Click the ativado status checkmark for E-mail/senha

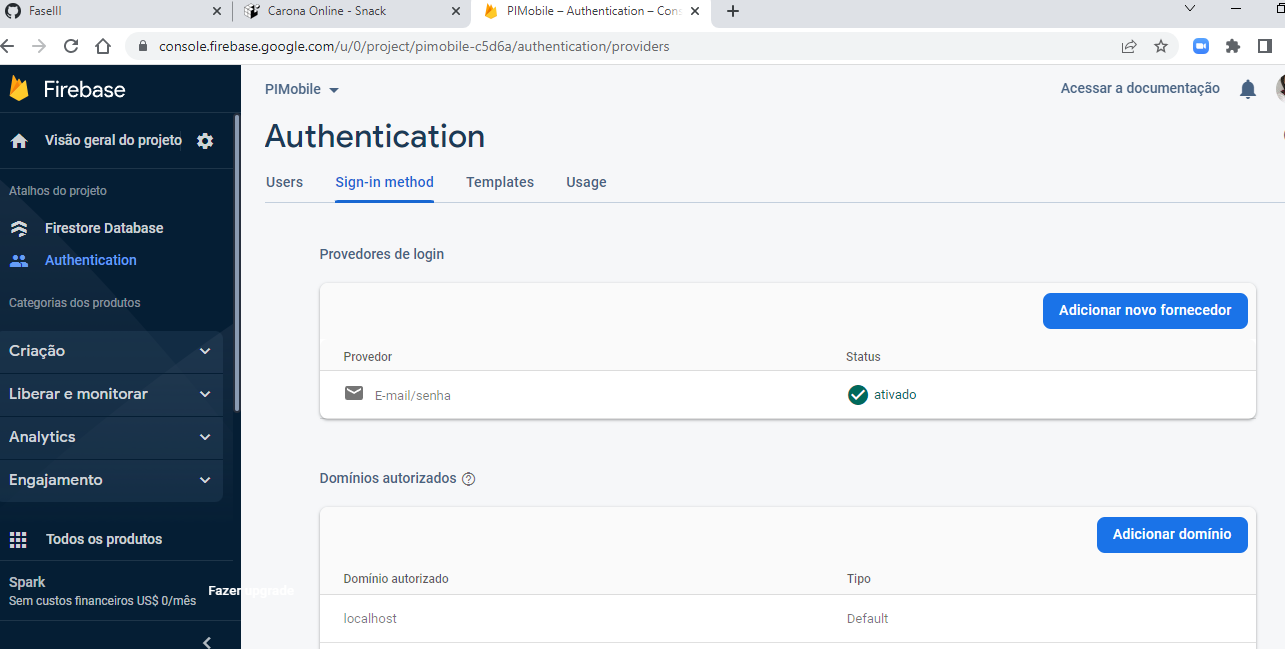(x=857, y=395)
